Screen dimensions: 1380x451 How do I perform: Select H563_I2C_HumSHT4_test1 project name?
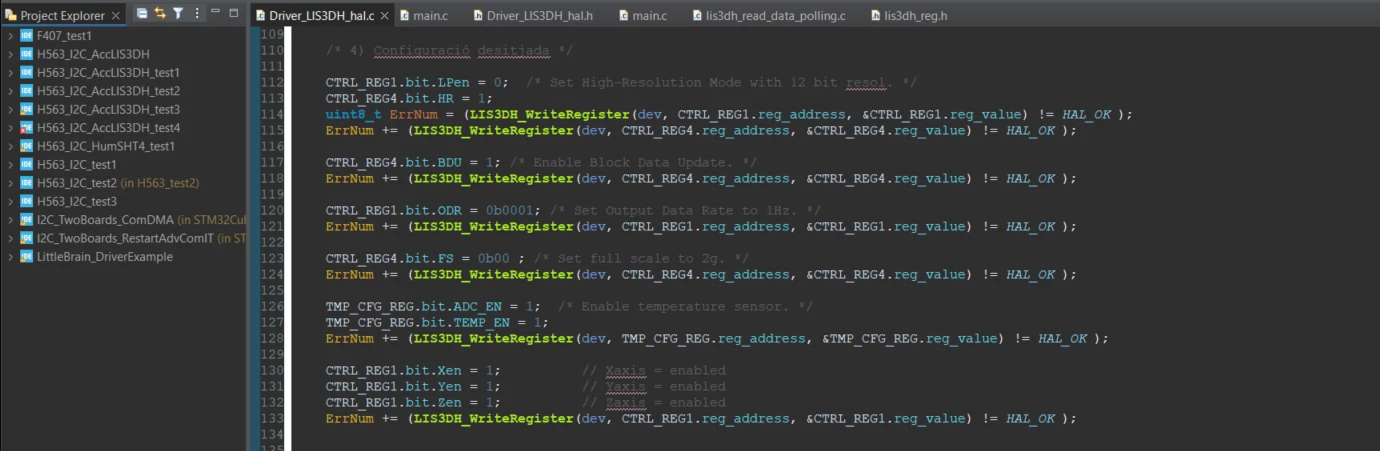point(106,146)
